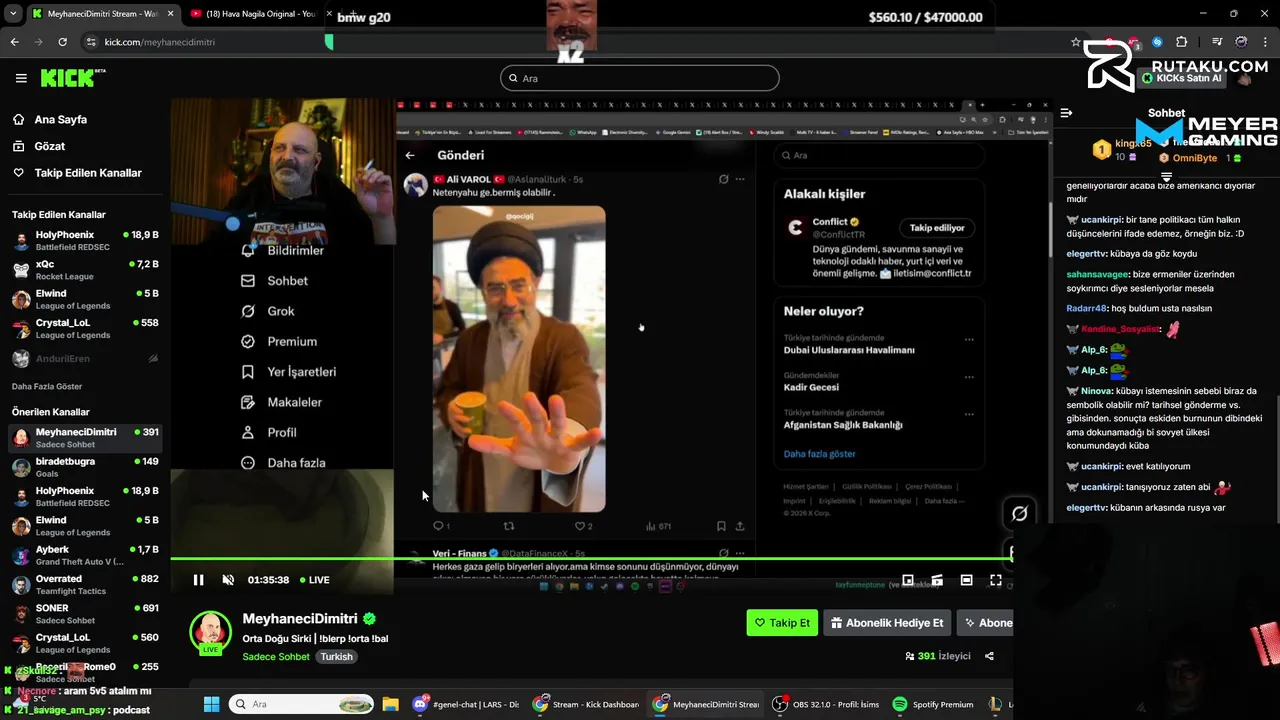This screenshot has width=1280, height=720.
Task: Expand Daha fazla in streamed X sidebar
Action: pos(284,463)
